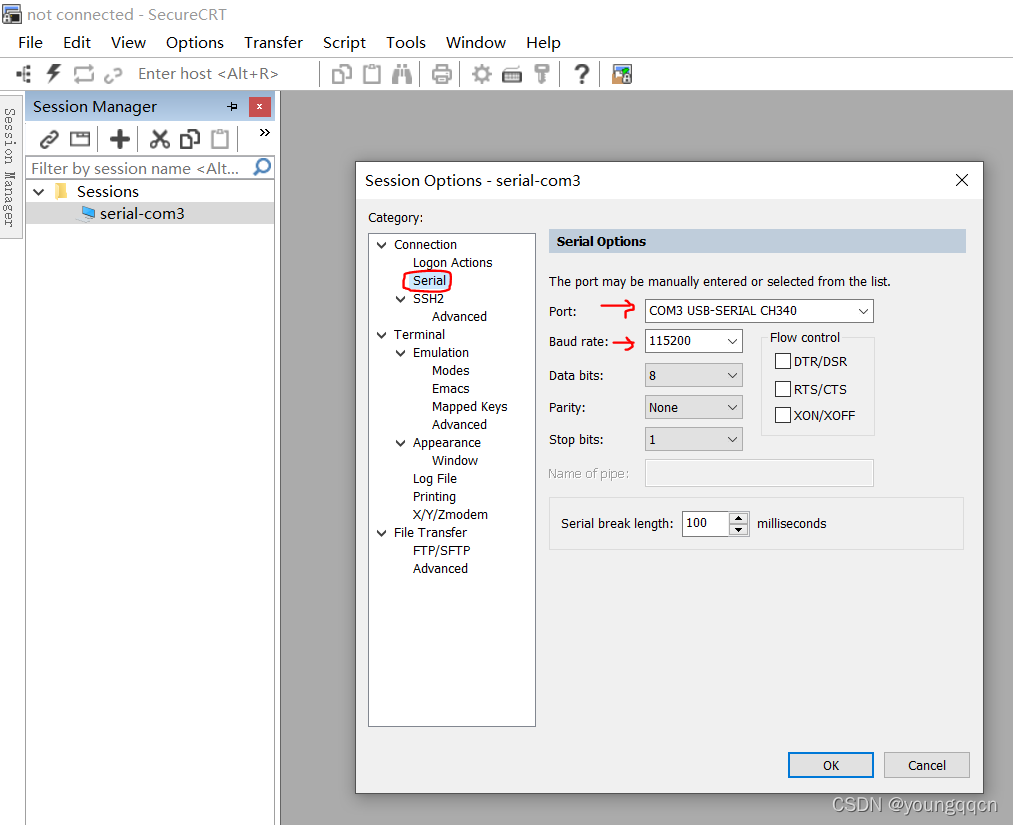1013x825 pixels.
Task: Enable RTS/CTS flow control
Action: 782,389
